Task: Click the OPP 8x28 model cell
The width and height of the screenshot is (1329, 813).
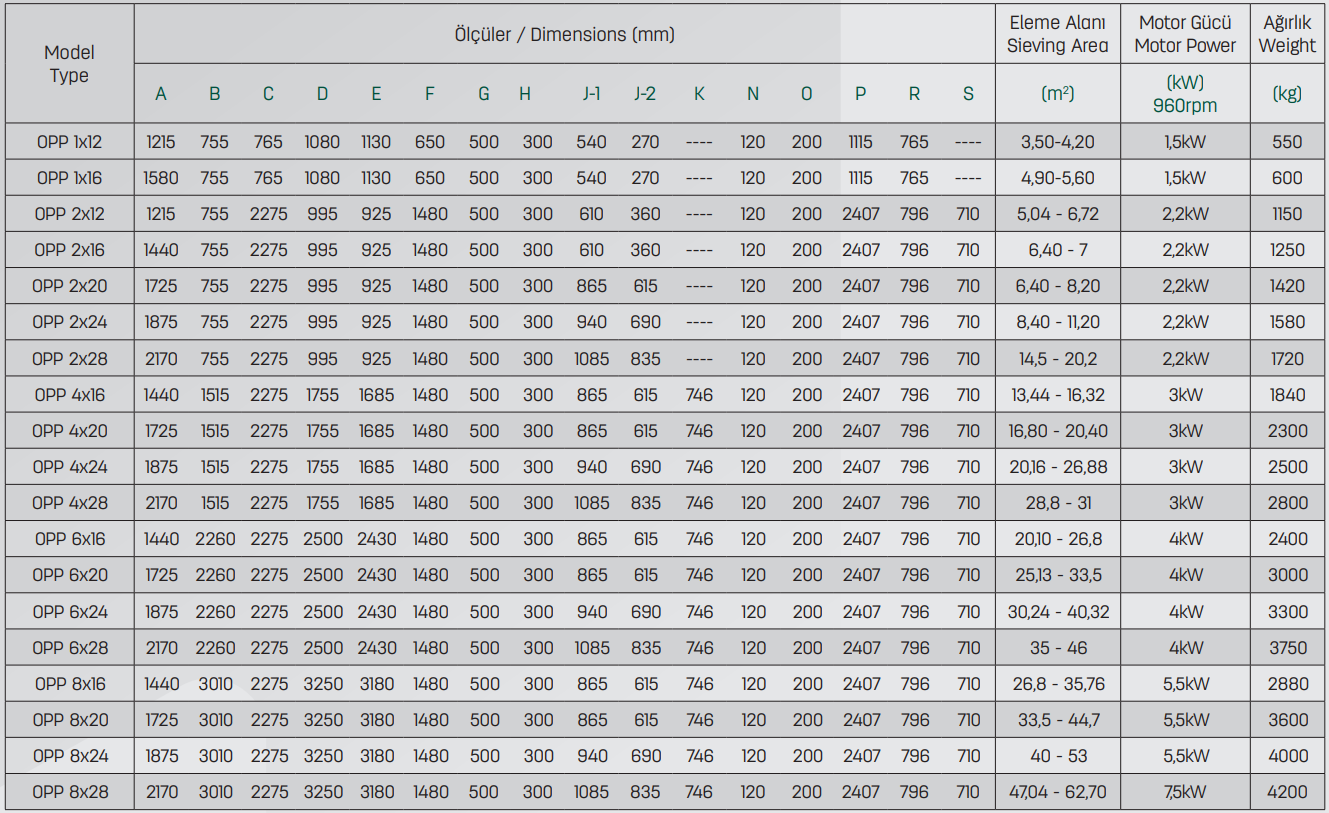Action: [69, 792]
